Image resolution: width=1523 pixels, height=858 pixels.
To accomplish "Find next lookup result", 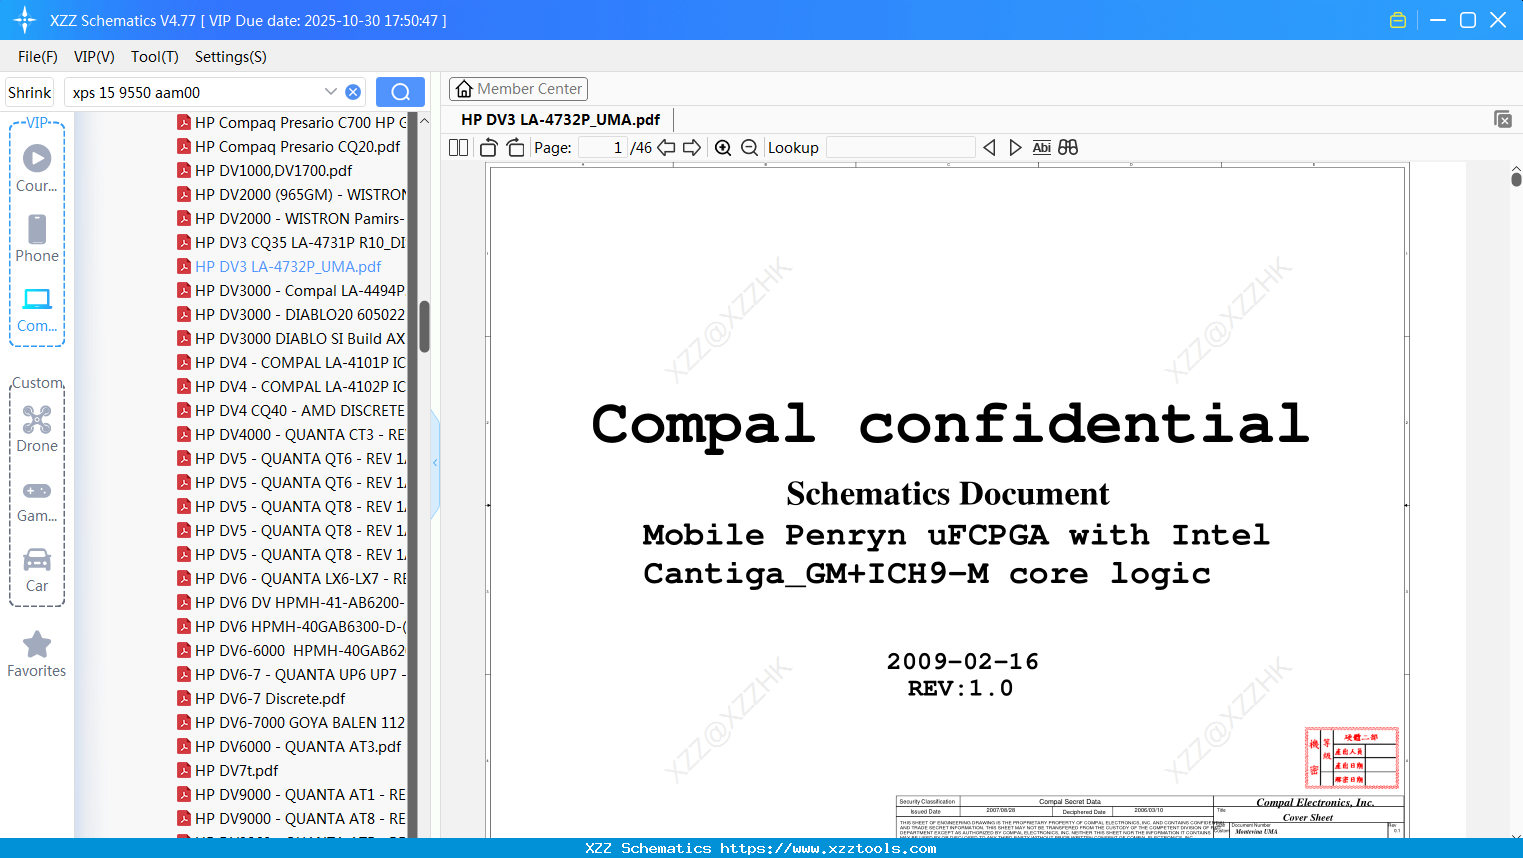I will point(1015,147).
